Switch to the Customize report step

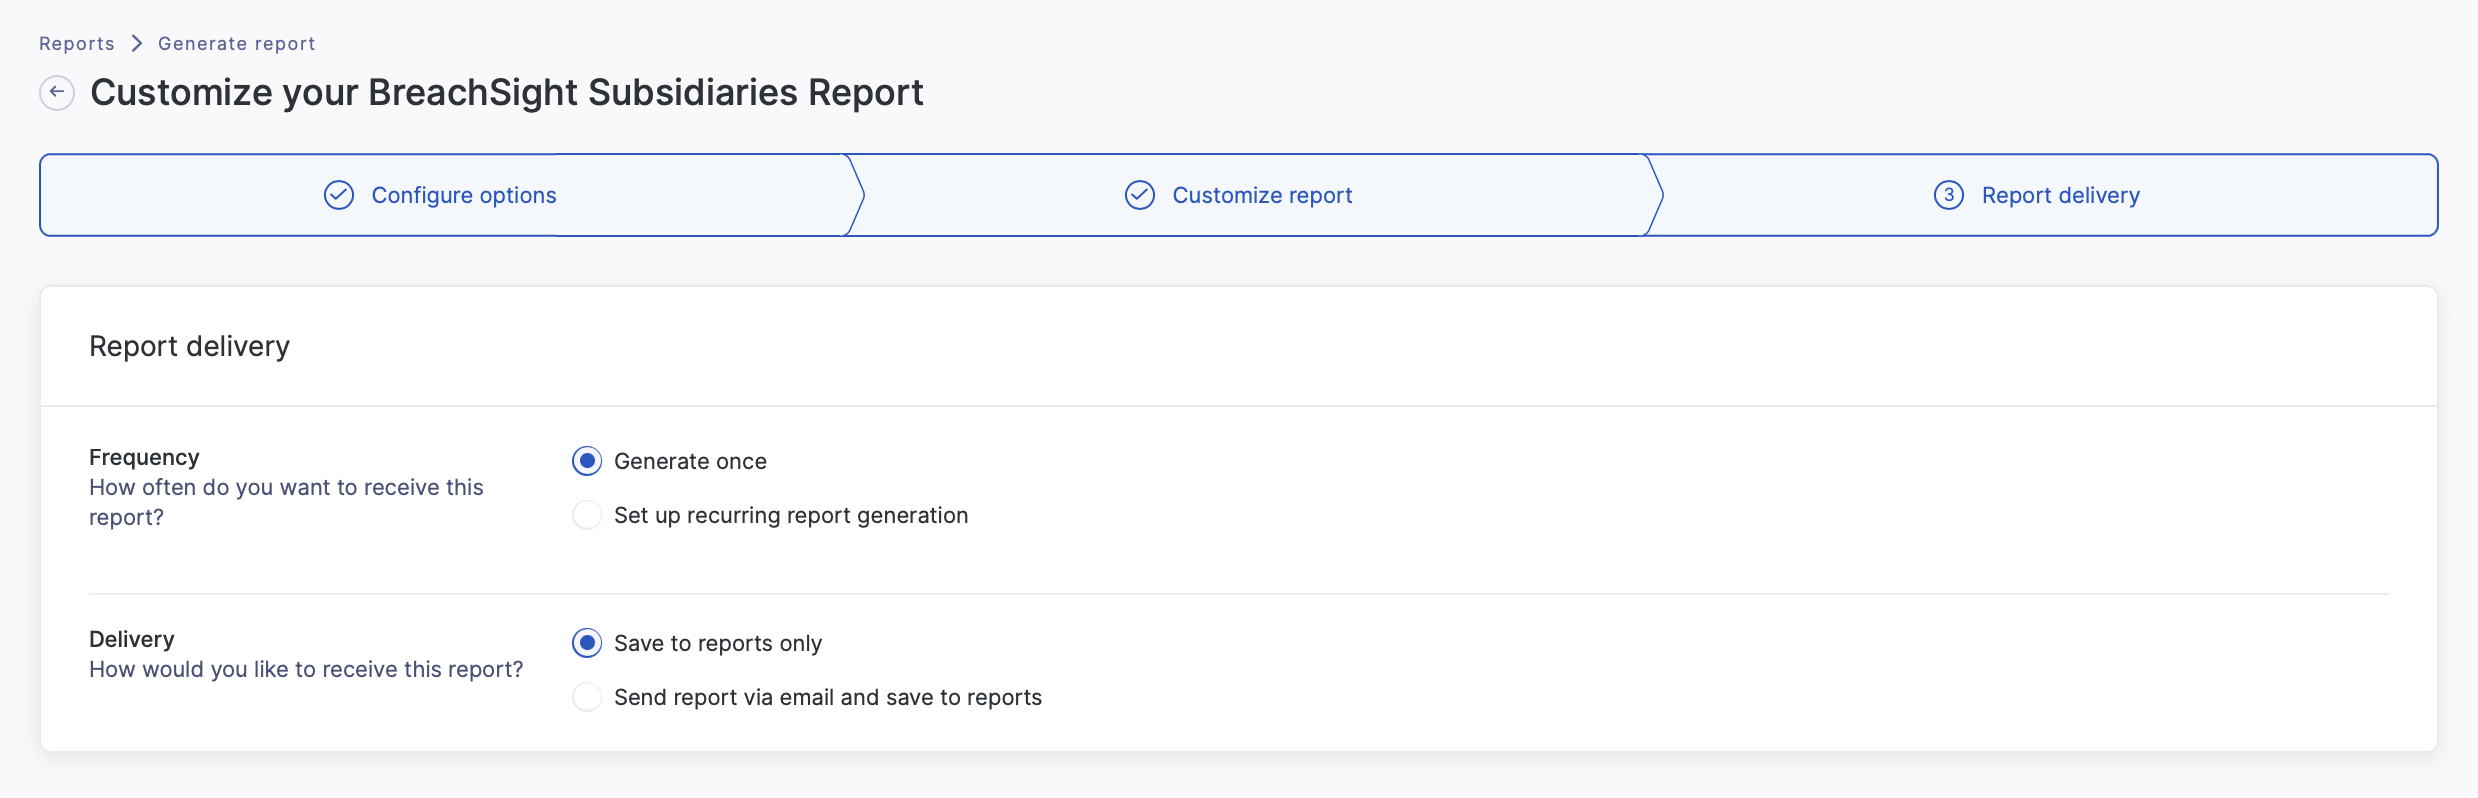pos(1262,195)
